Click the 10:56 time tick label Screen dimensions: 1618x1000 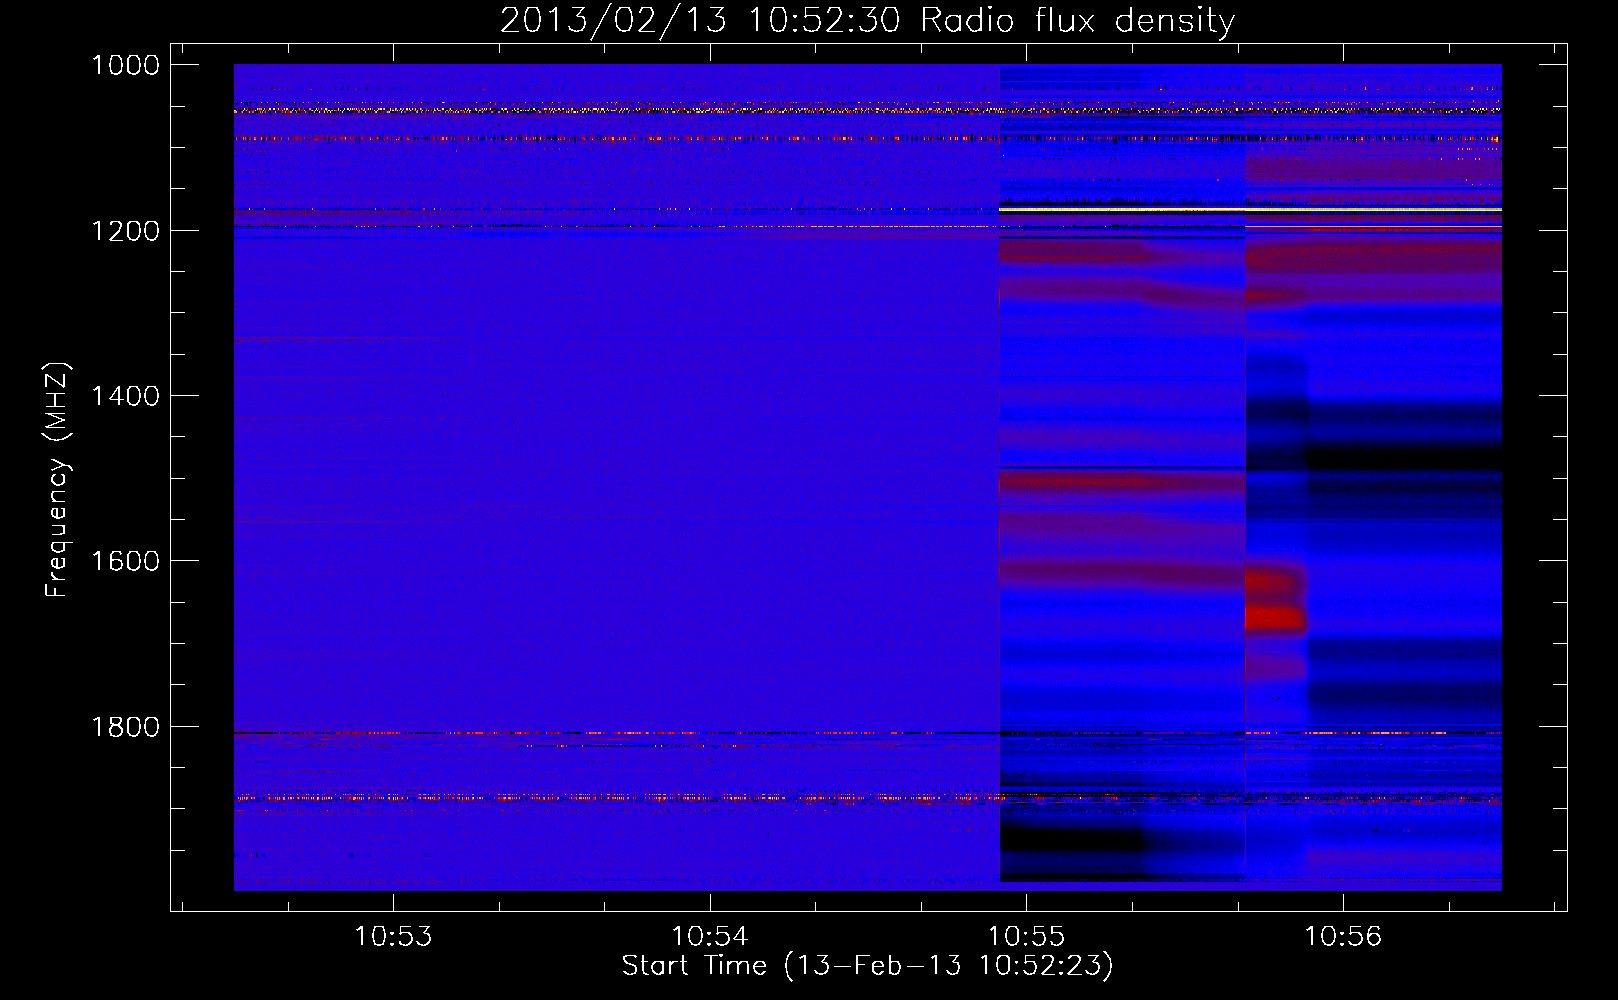[x=1343, y=936]
